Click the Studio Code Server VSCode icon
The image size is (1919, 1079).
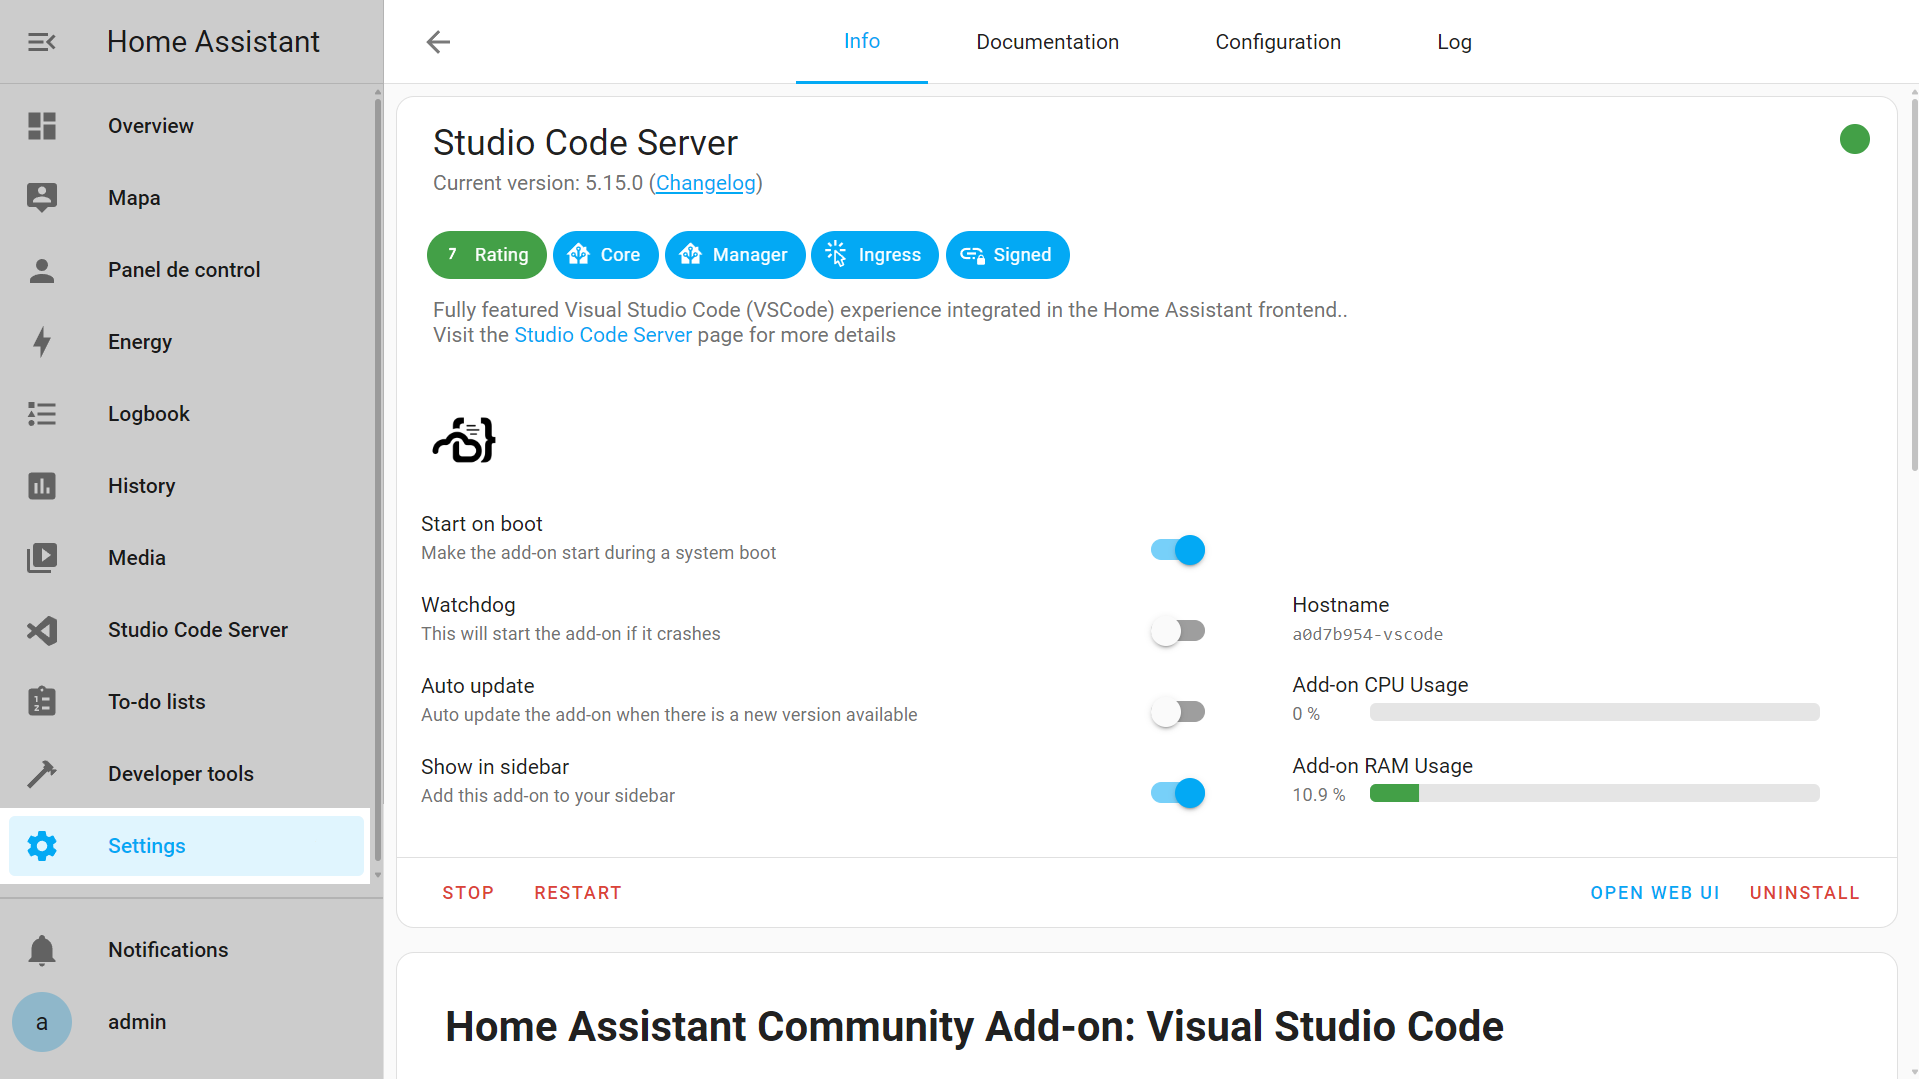(41, 630)
